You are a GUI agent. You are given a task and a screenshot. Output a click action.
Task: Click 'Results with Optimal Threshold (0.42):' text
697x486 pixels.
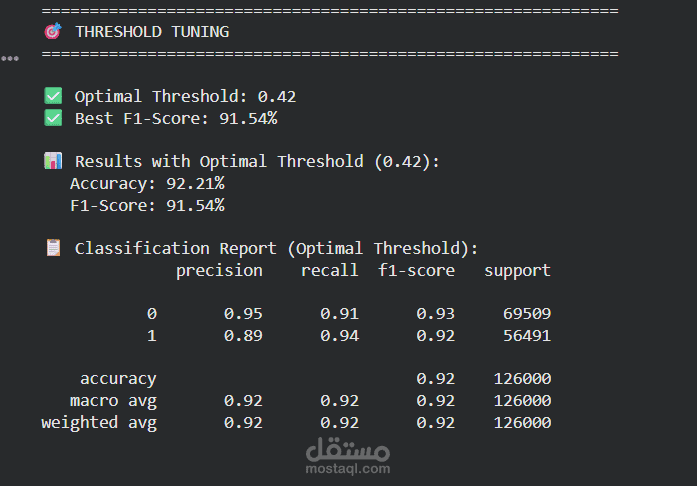click(257, 161)
